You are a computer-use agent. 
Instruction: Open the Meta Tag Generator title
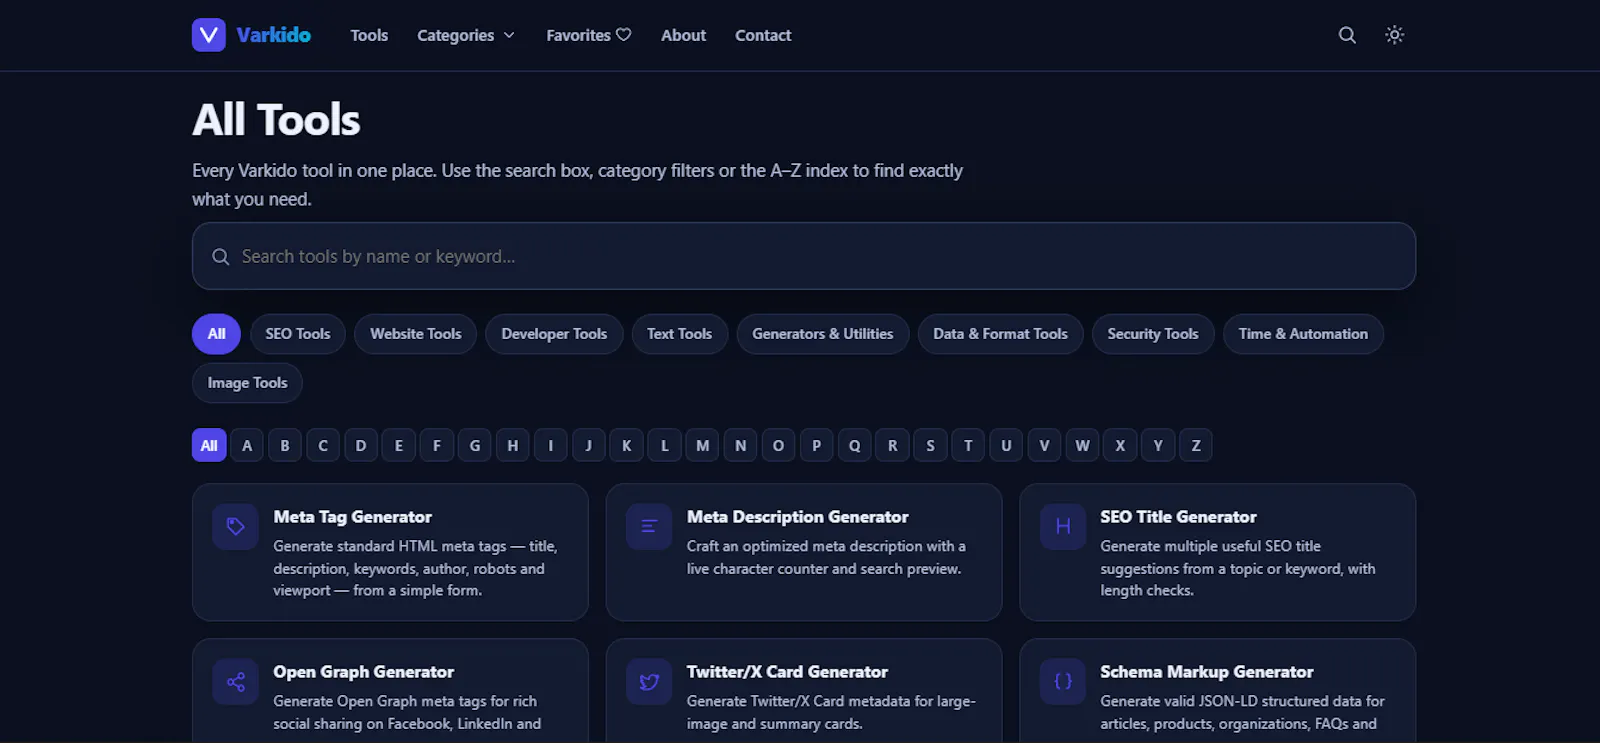pos(353,517)
